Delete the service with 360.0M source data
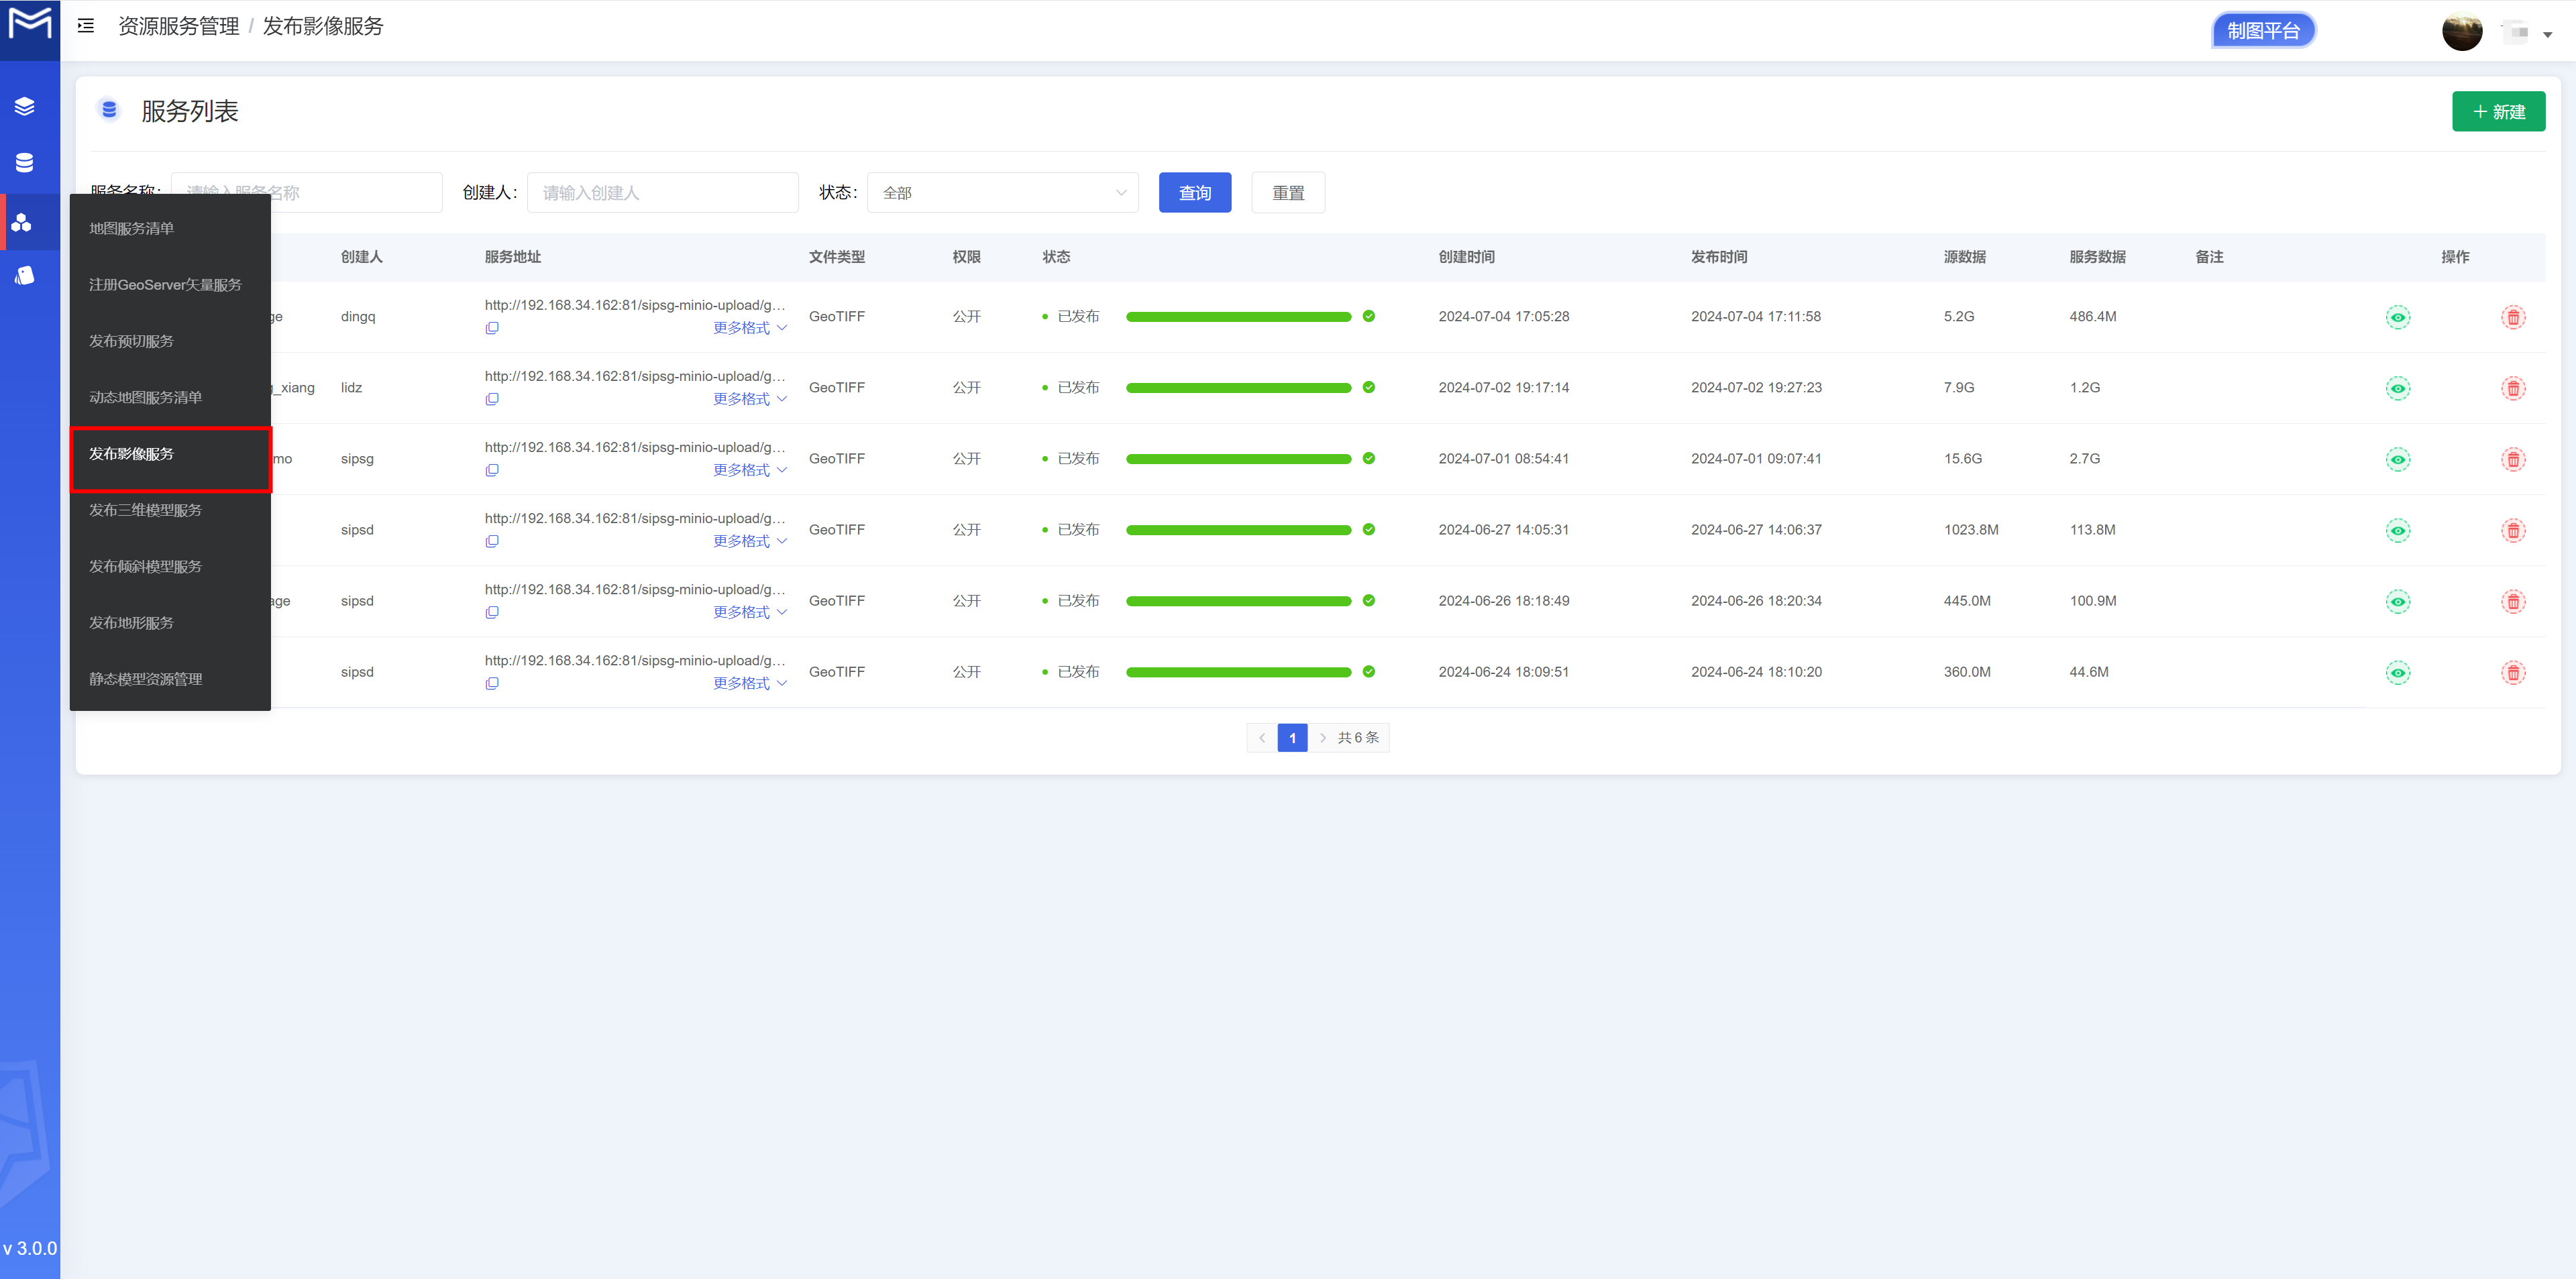Viewport: 2576px width, 1279px height. [2513, 672]
